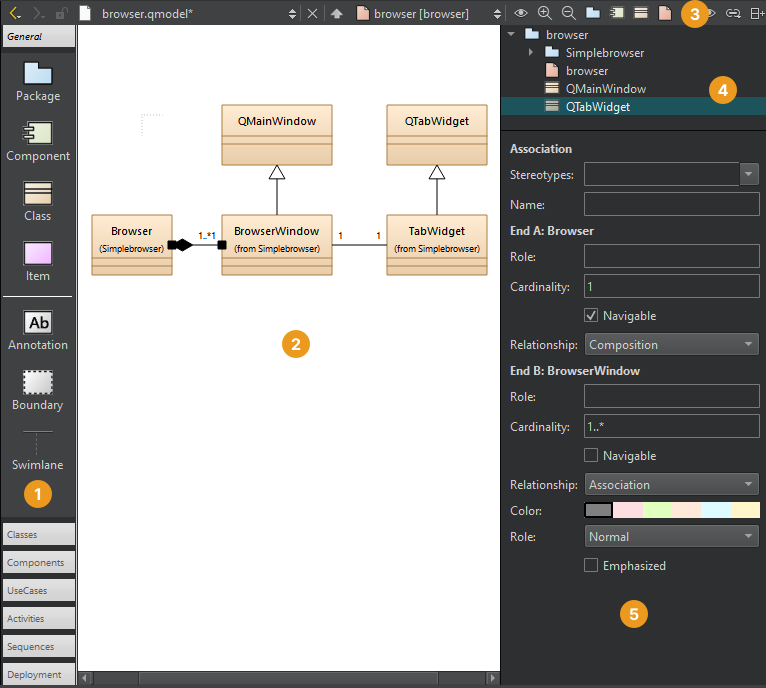Select QMainWindow in the model tree
The image size is (766, 688).
(605, 88)
